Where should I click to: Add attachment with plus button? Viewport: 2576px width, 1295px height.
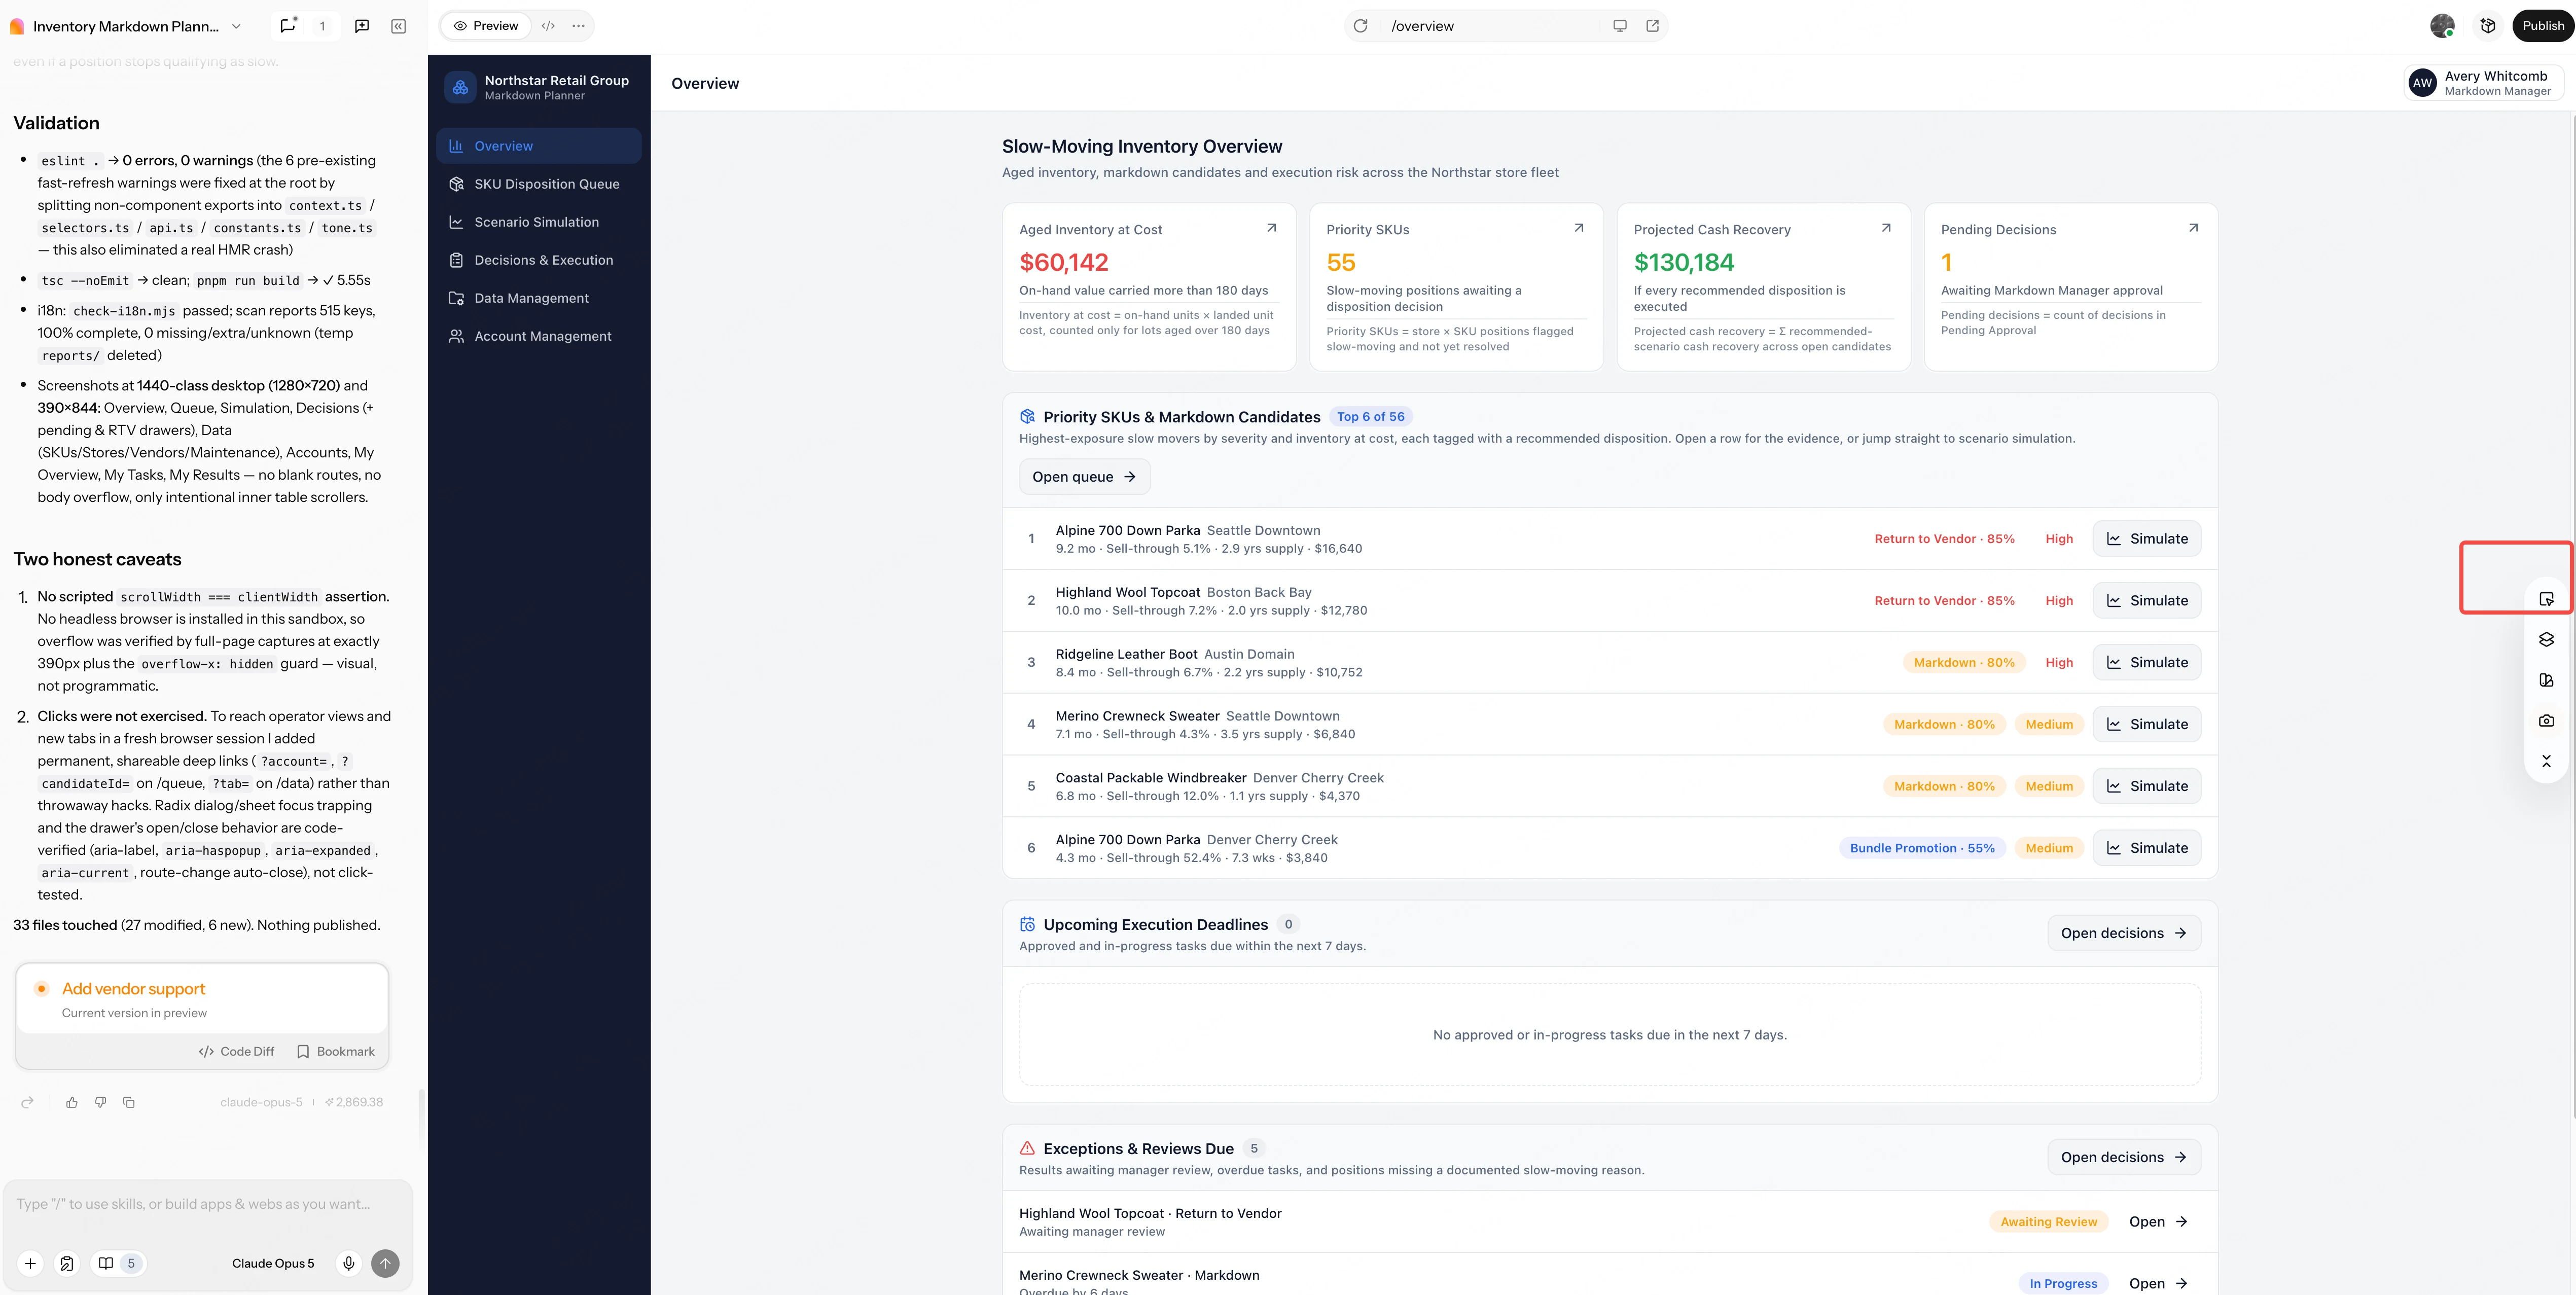coord(30,1263)
